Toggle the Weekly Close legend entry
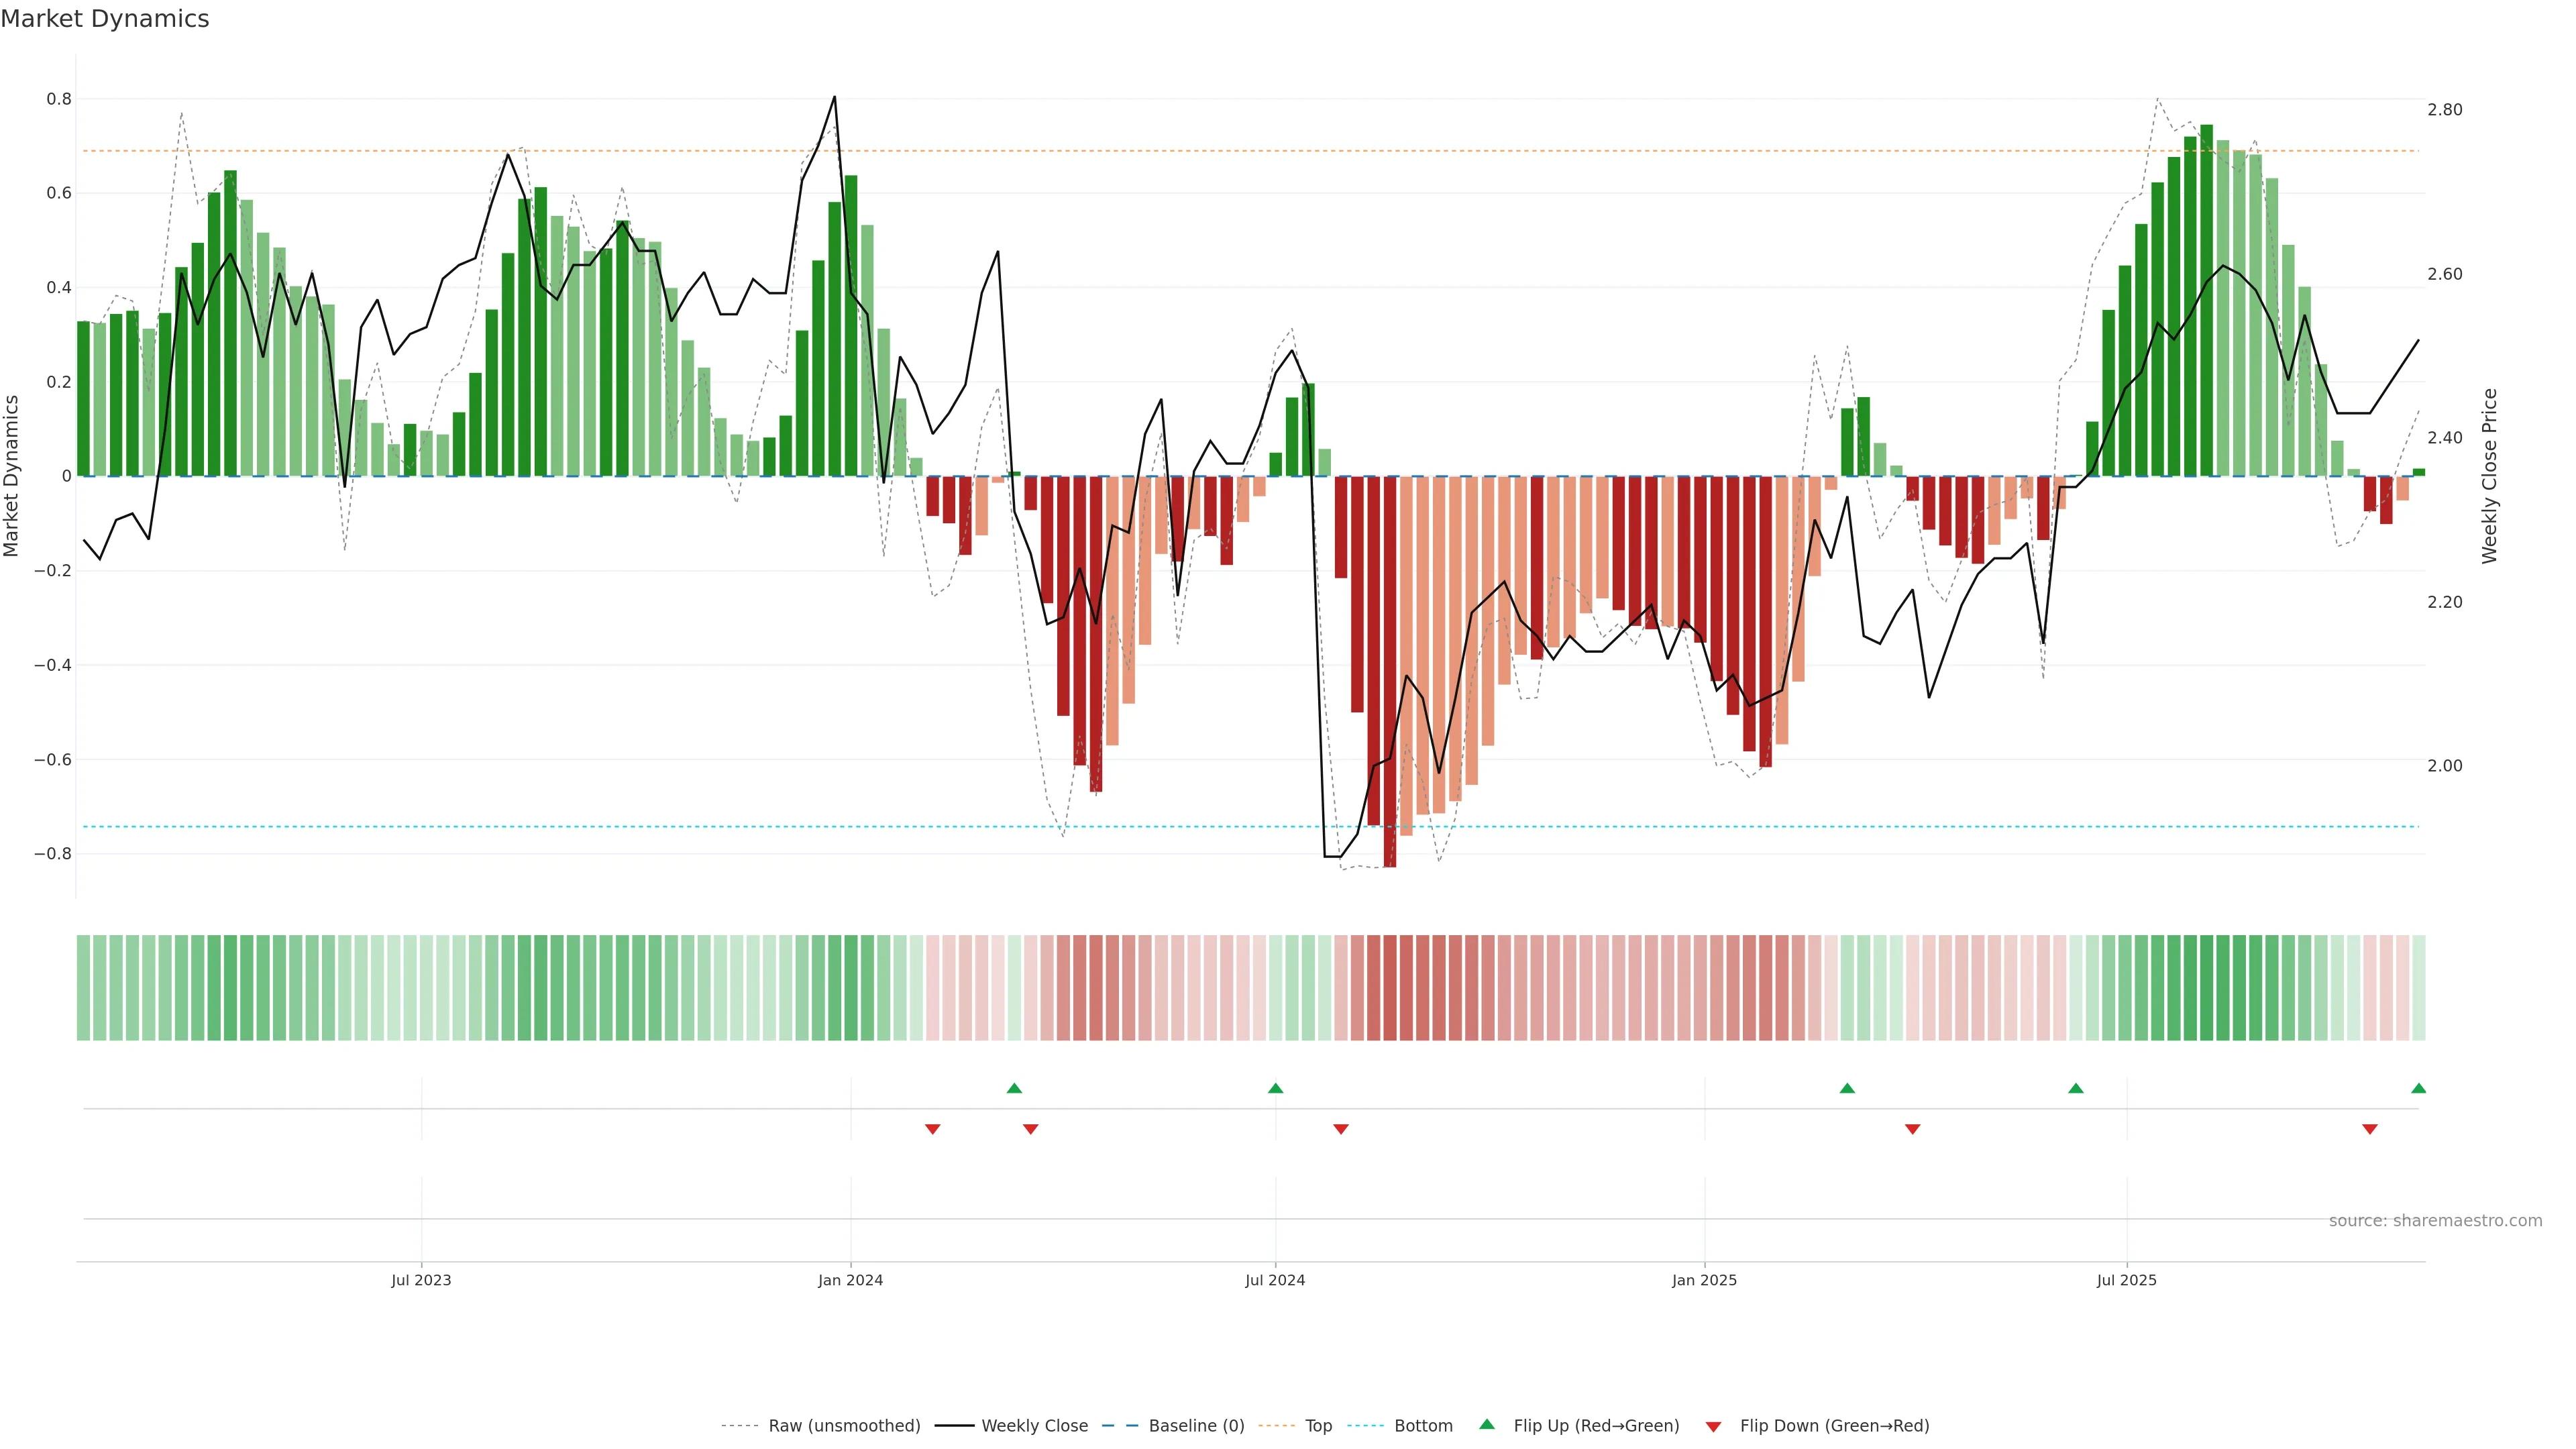 point(1034,1426)
